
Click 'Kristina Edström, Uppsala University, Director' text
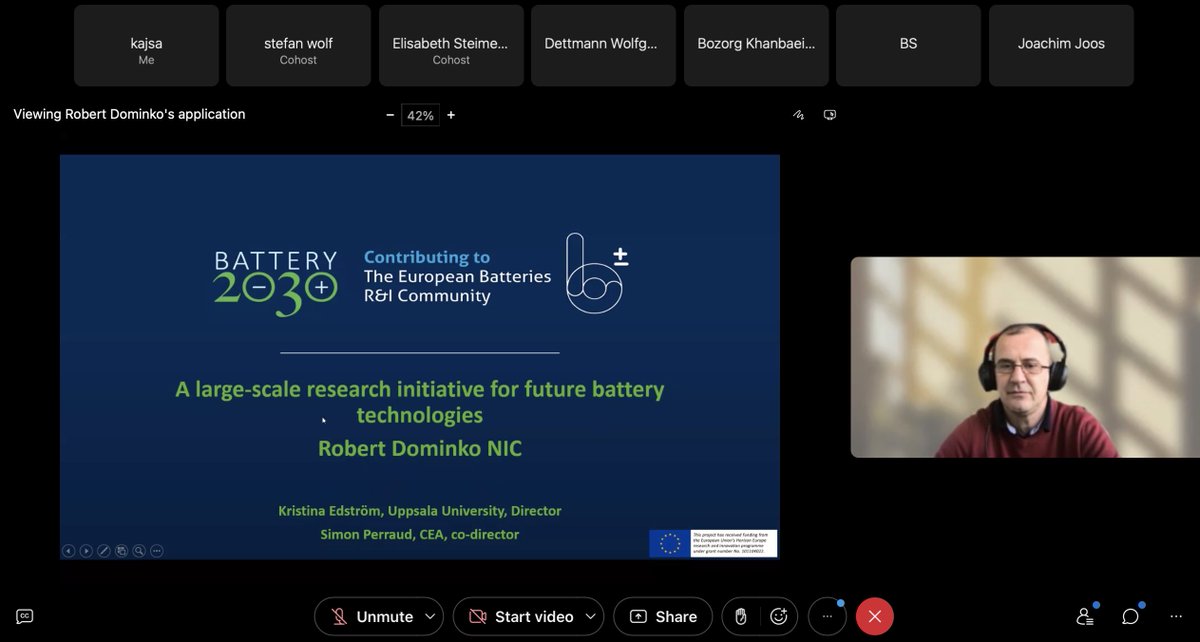click(x=420, y=511)
